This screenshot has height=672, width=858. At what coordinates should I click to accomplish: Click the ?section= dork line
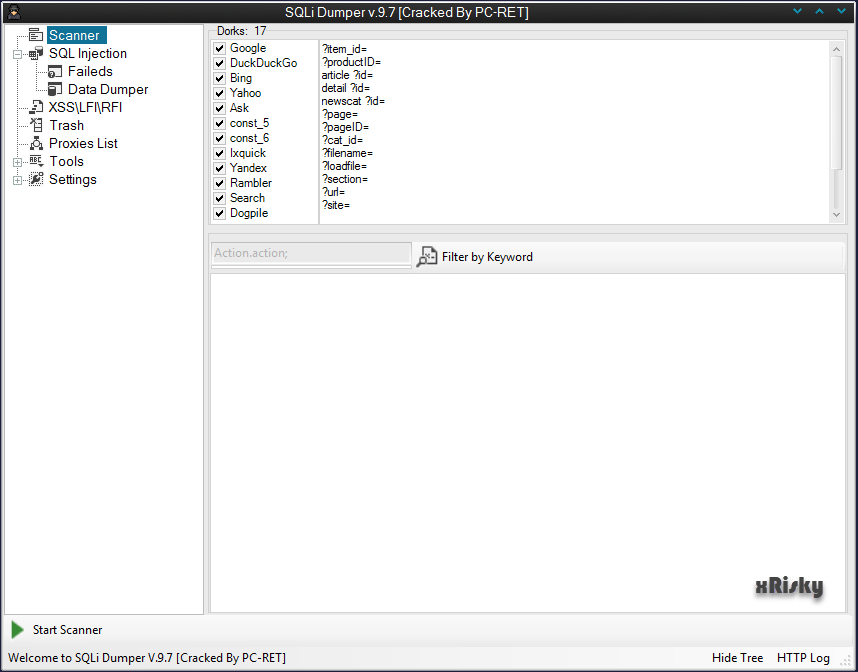pos(345,179)
